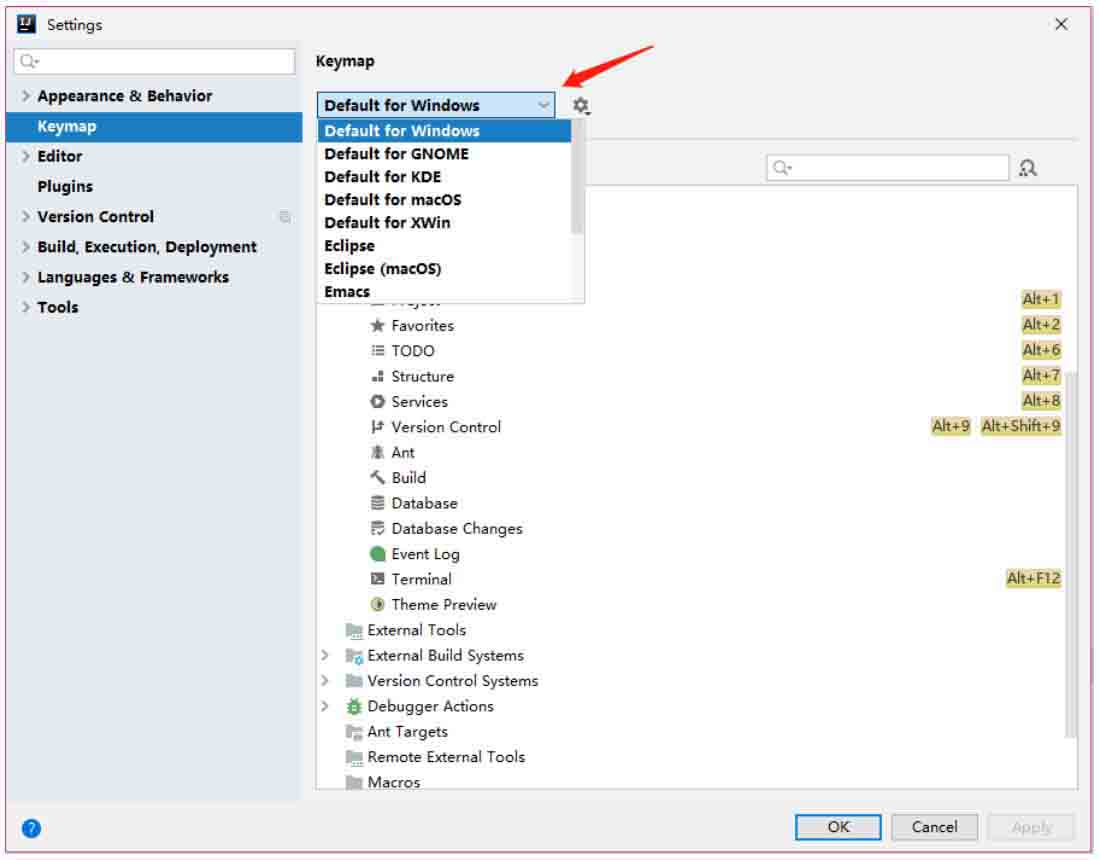Image resolution: width=1099 pixels, height=860 pixels.
Task: Click the Cancel button
Action: point(934,827)
